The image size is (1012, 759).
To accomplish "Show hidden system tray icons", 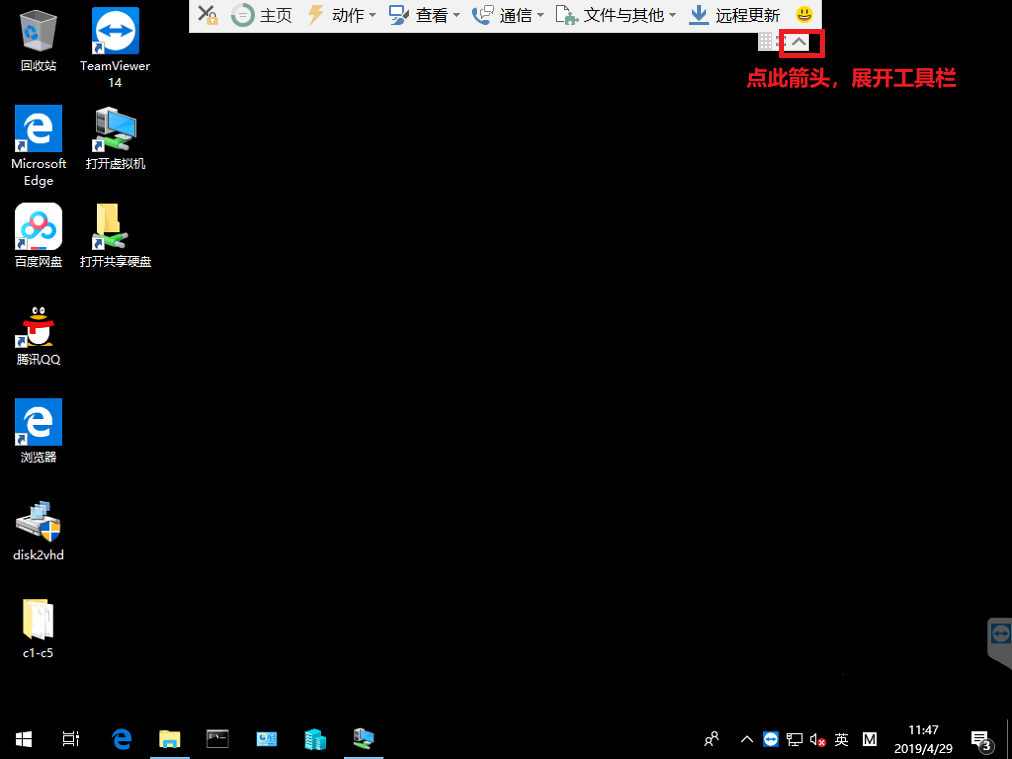I will [747, 739].
